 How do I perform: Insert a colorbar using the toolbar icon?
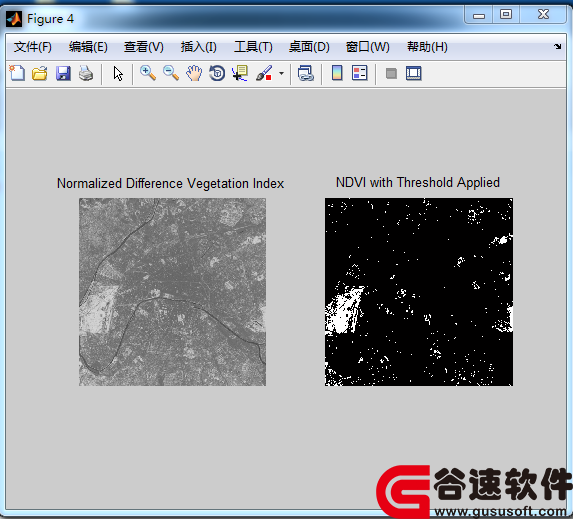337,73
